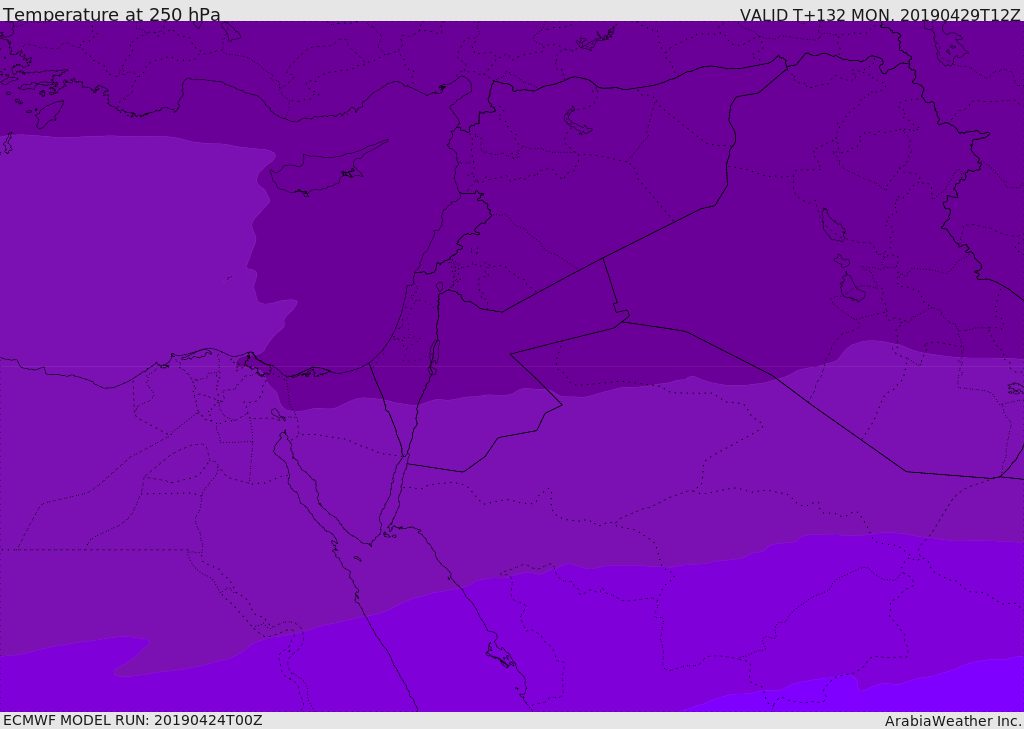Click the 'Temperature at 250 hPa' title text
The height and width of the screenshot is (729, 1024).
click(x=112, y=14)
